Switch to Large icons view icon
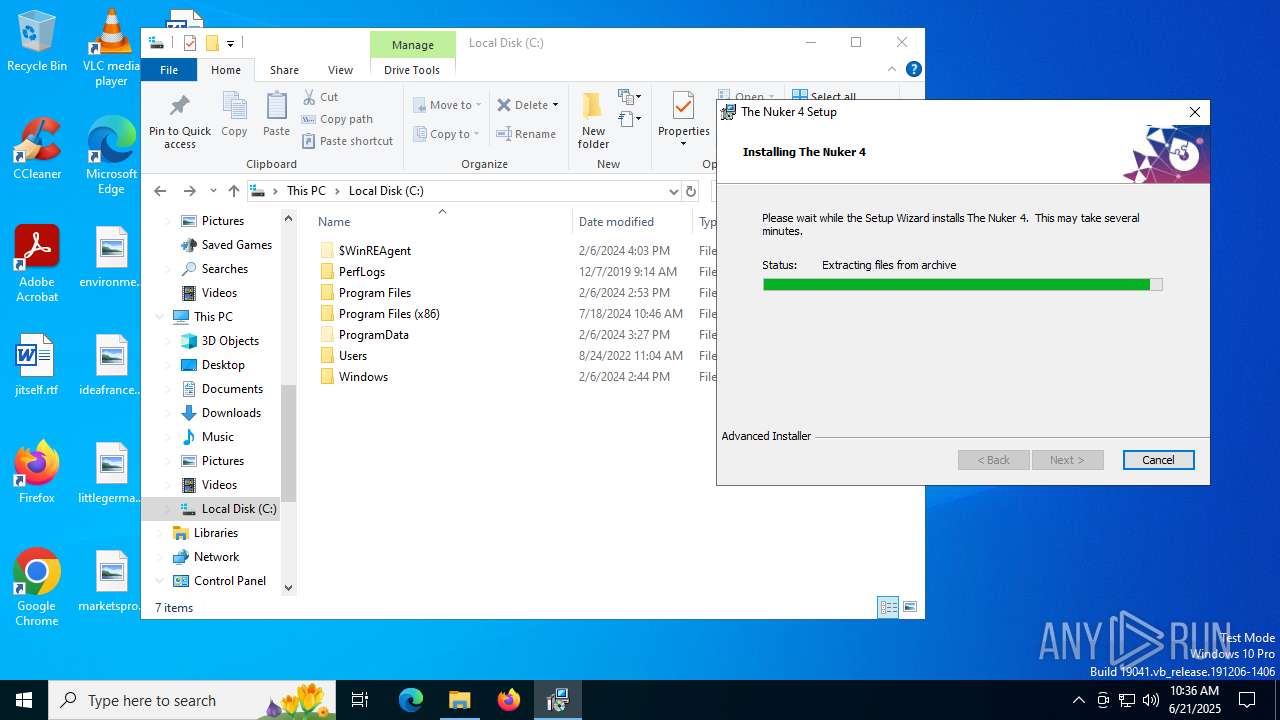Screen dimensions: 1280x720 [x=910, y=607]
